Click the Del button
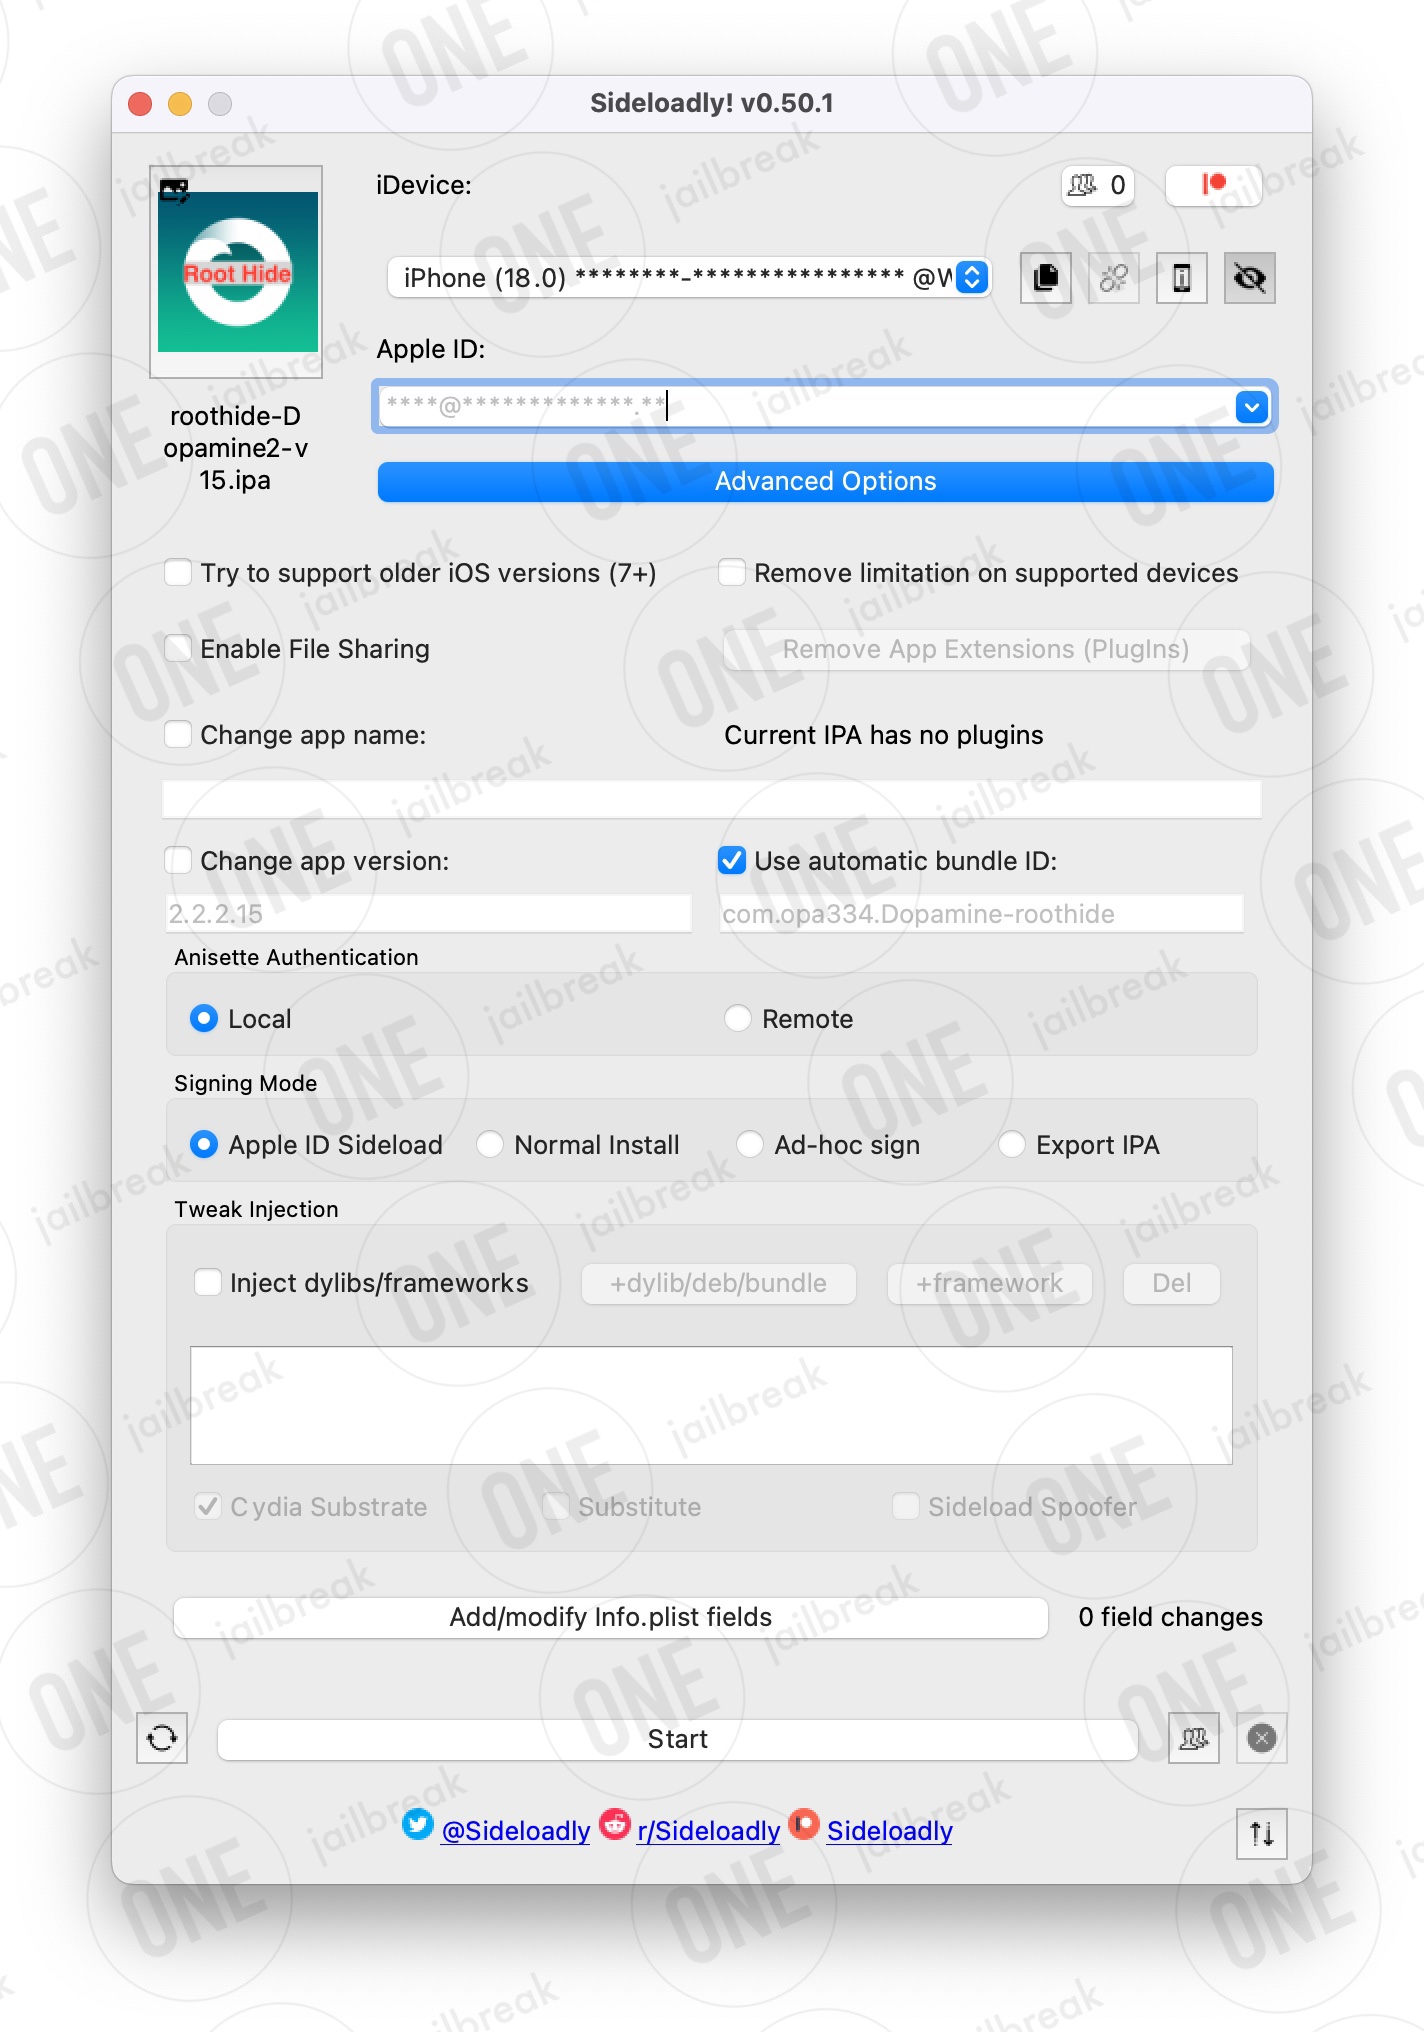1424x2032 pixels. coord(1172,1283)
